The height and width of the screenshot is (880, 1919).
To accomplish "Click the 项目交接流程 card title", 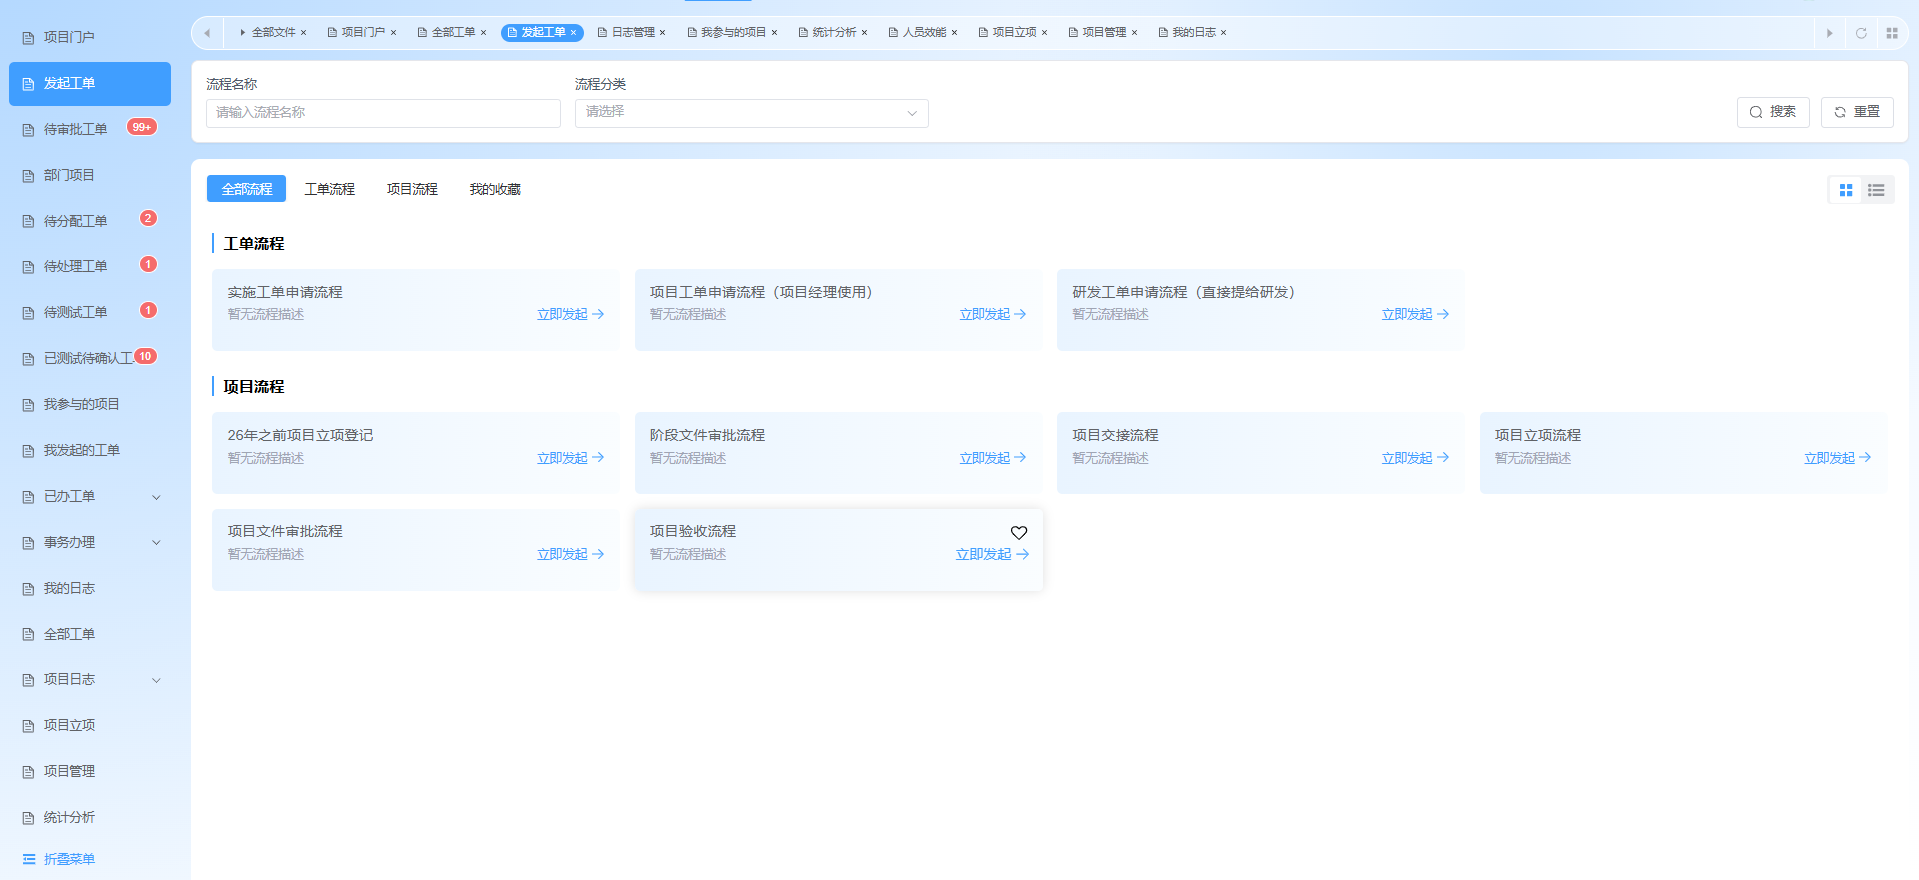I will 1115,435.
